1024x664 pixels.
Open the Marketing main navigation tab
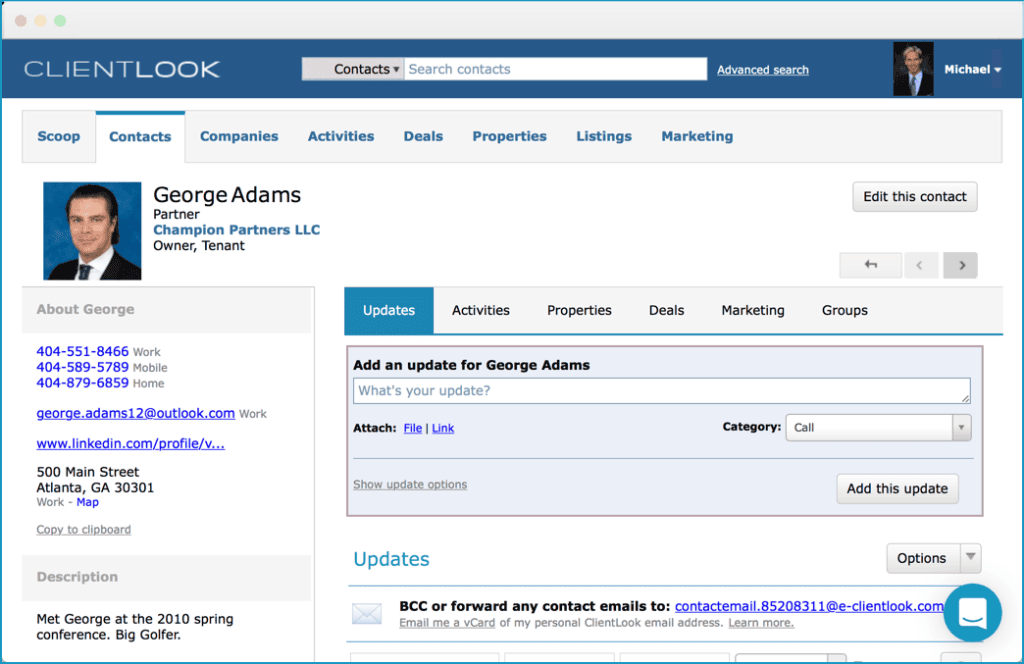[x=697, y=136]
